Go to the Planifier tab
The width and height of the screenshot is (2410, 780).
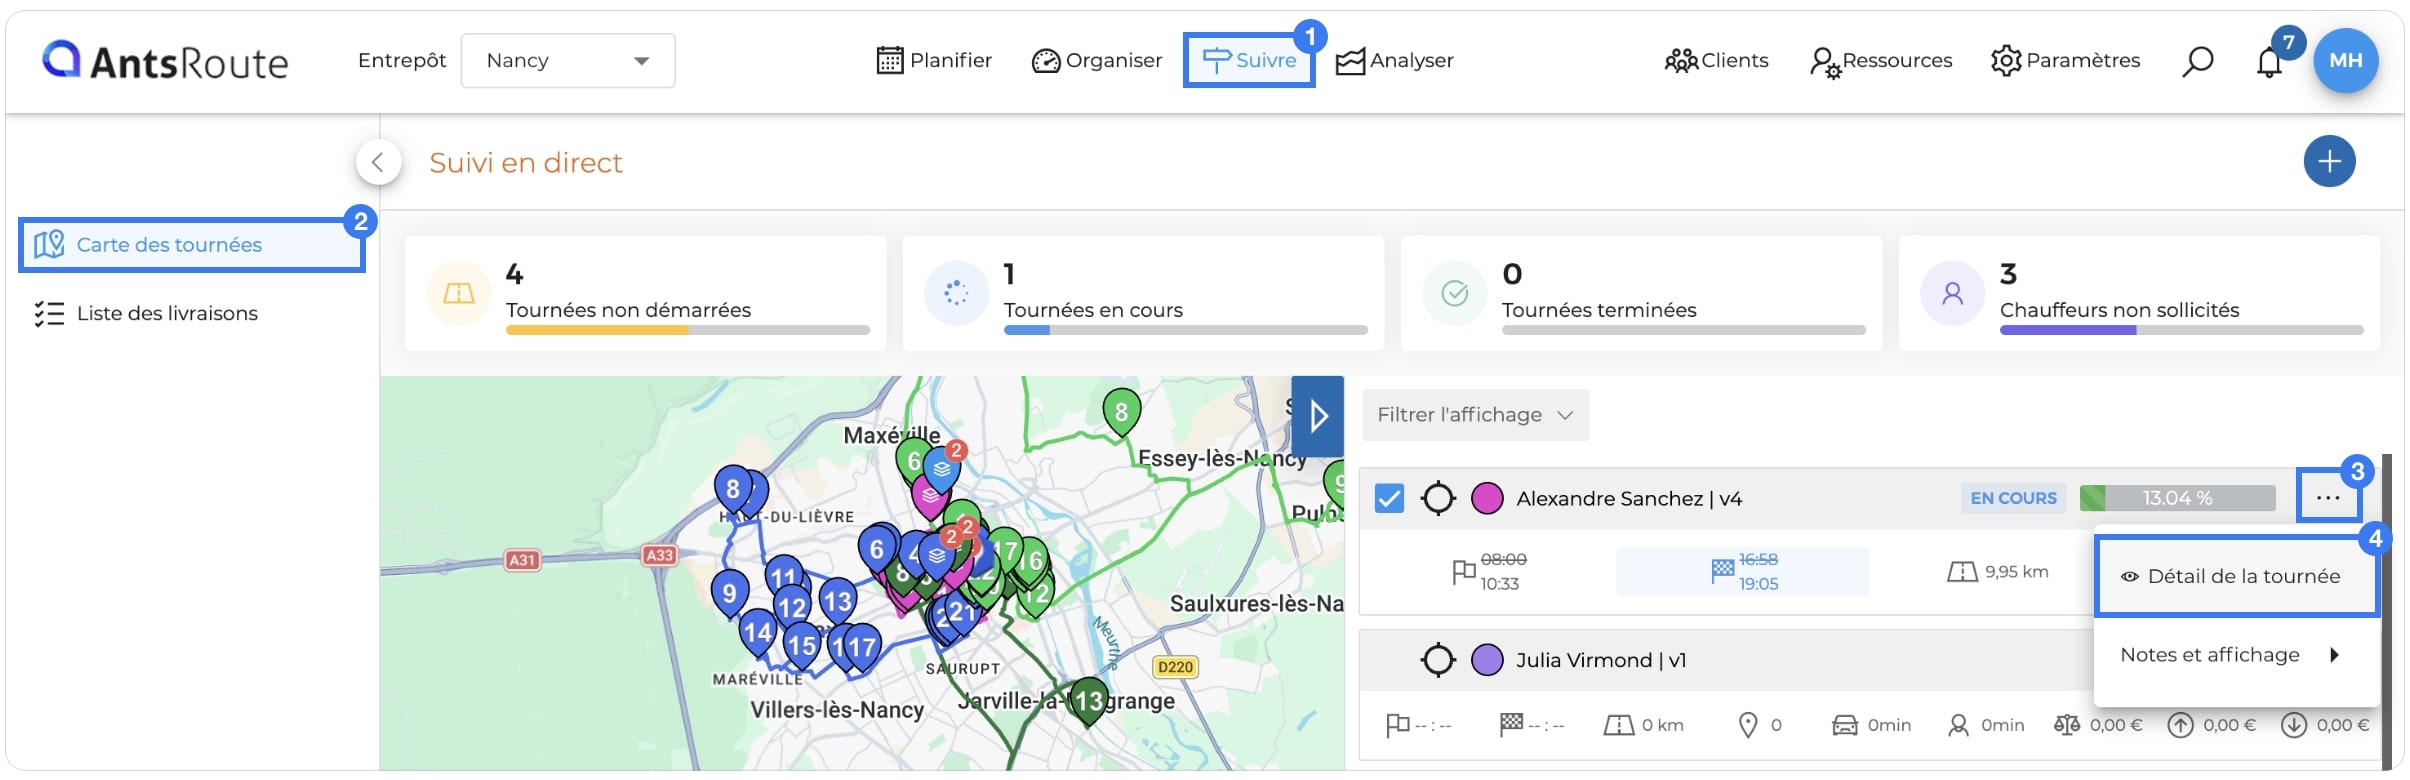point(934,61)
